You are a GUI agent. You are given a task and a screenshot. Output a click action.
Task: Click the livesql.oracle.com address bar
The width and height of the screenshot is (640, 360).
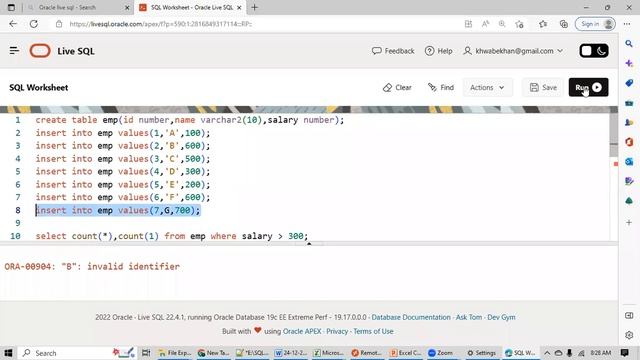tap(160, 24)
